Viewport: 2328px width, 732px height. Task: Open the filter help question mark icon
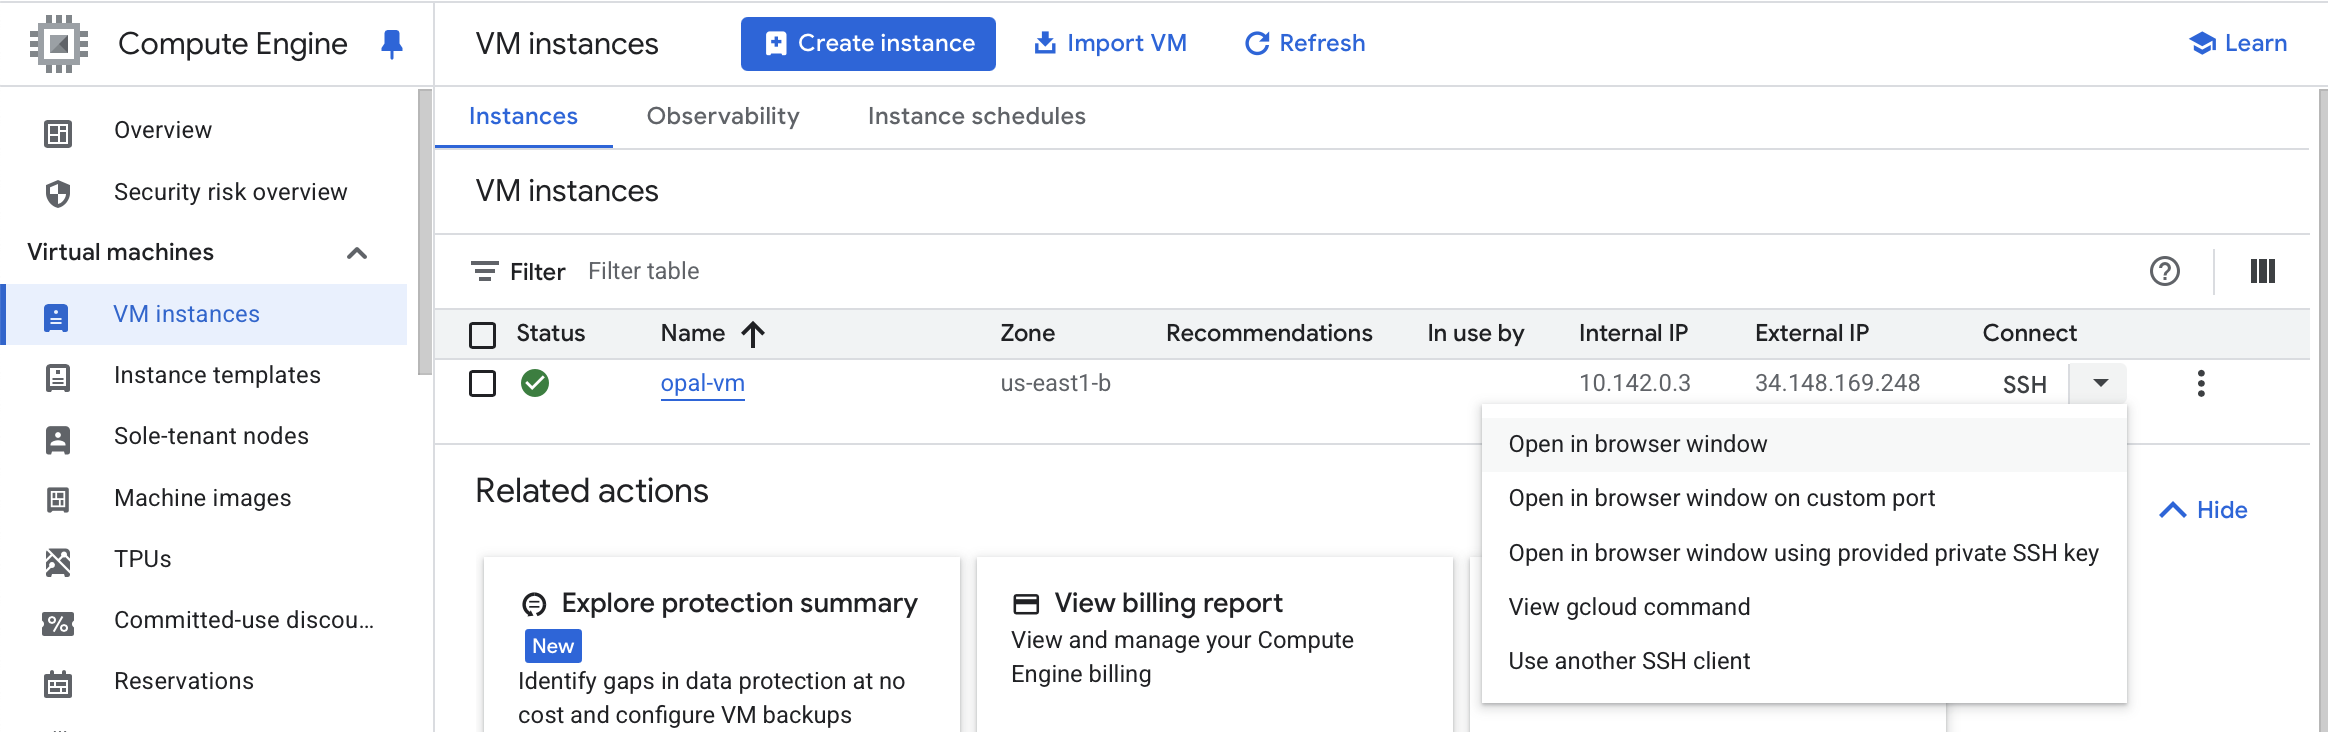click(x=2165, y=271)
